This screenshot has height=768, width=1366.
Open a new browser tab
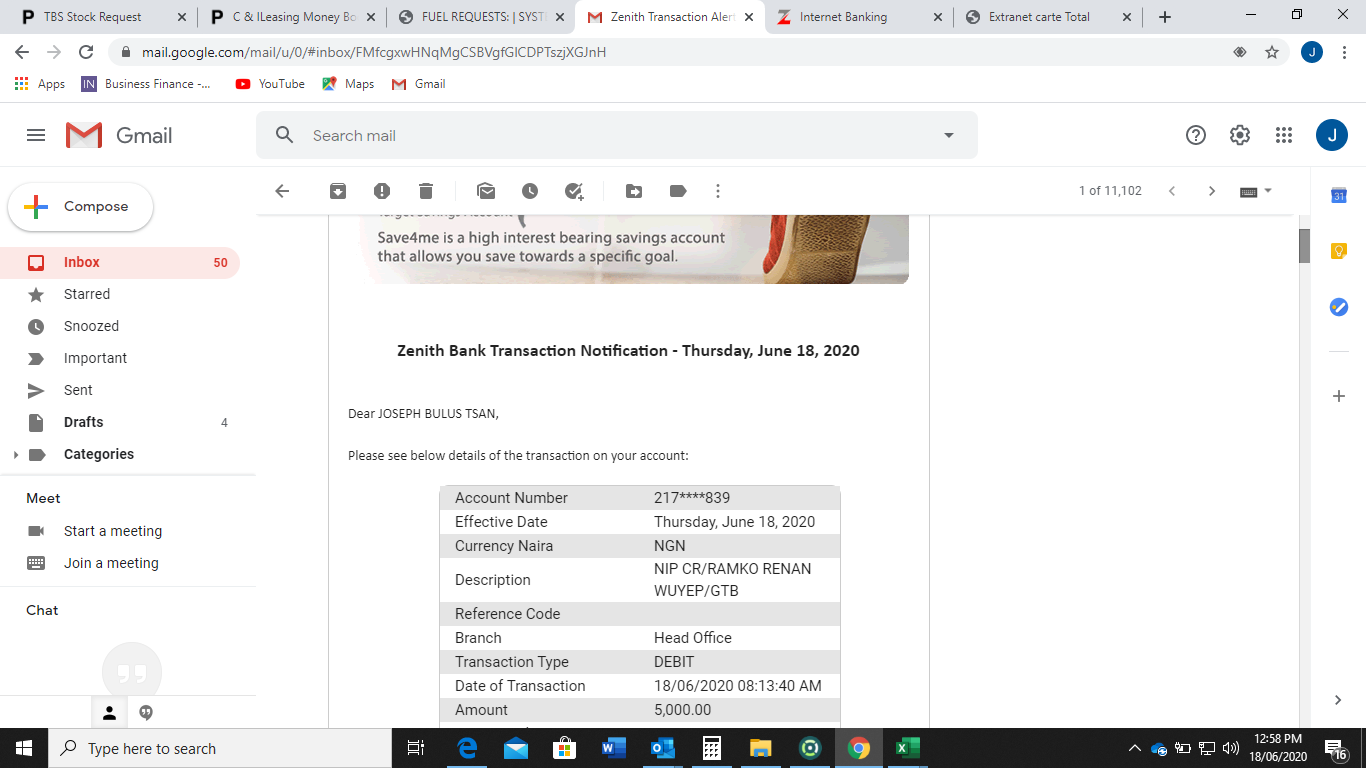pos(1165,17)
